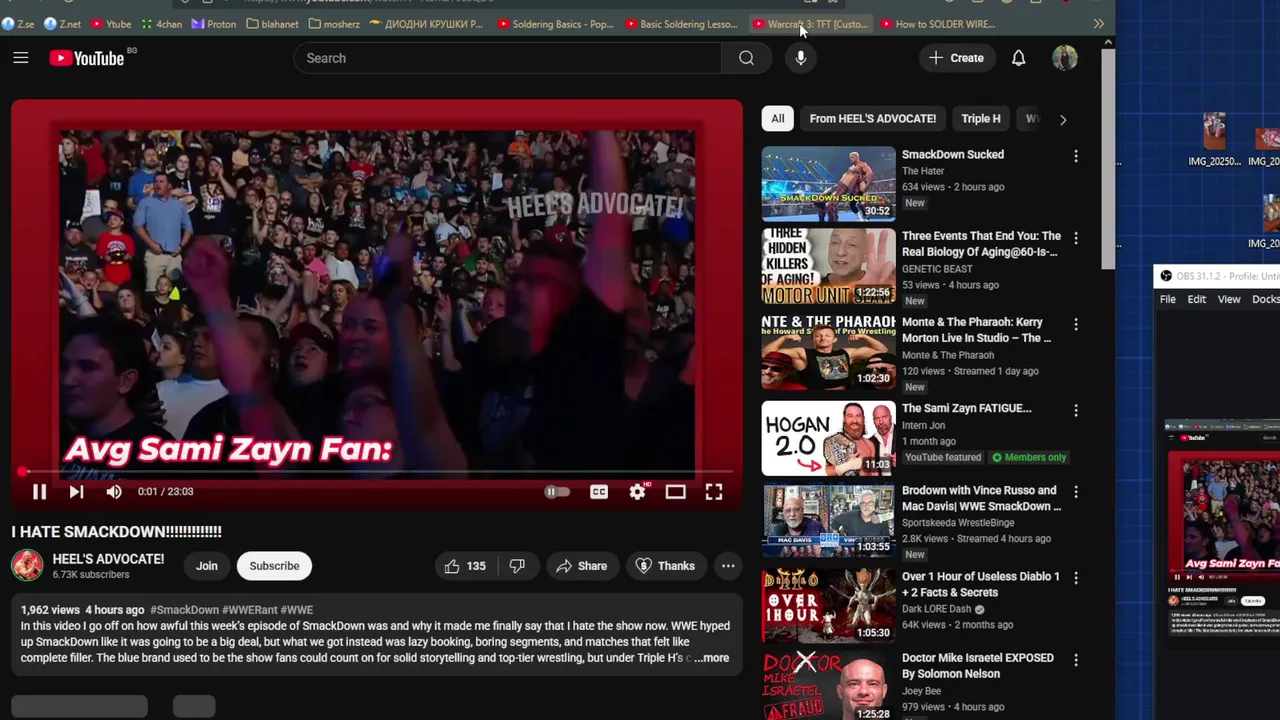Open options for Brodown with Vince Russo
Image resolution: width=1280 pixels, height=720 pixels.
[1075, 492]
